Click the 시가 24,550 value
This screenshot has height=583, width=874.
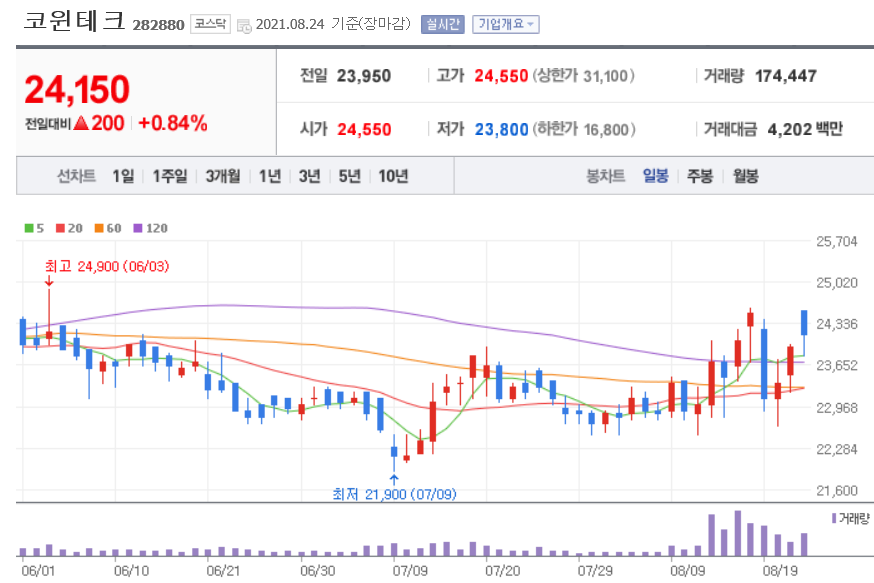[x=364, y=129]
